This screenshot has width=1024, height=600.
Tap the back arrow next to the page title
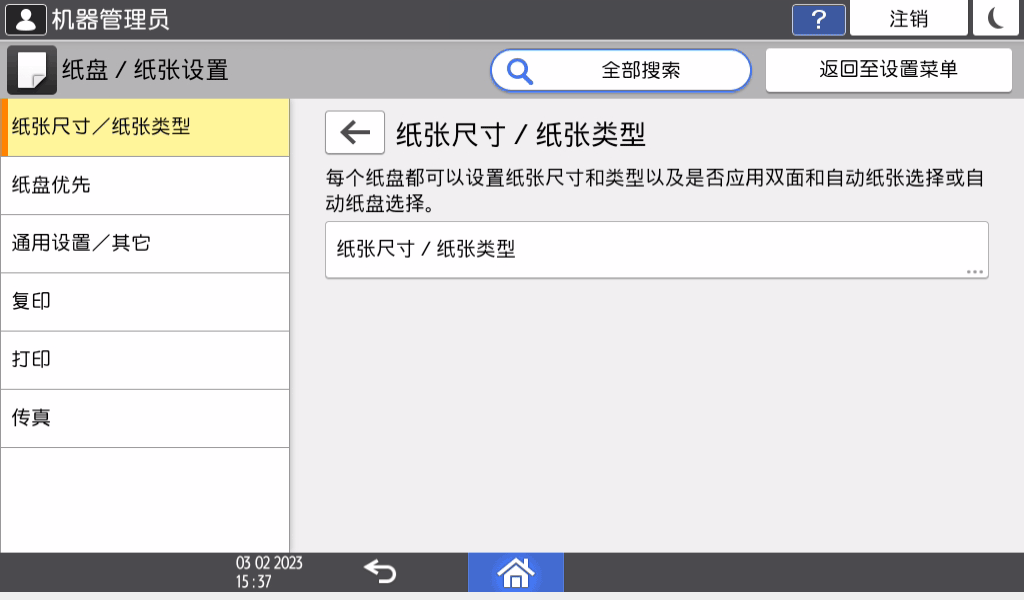(x=355, y=132)
